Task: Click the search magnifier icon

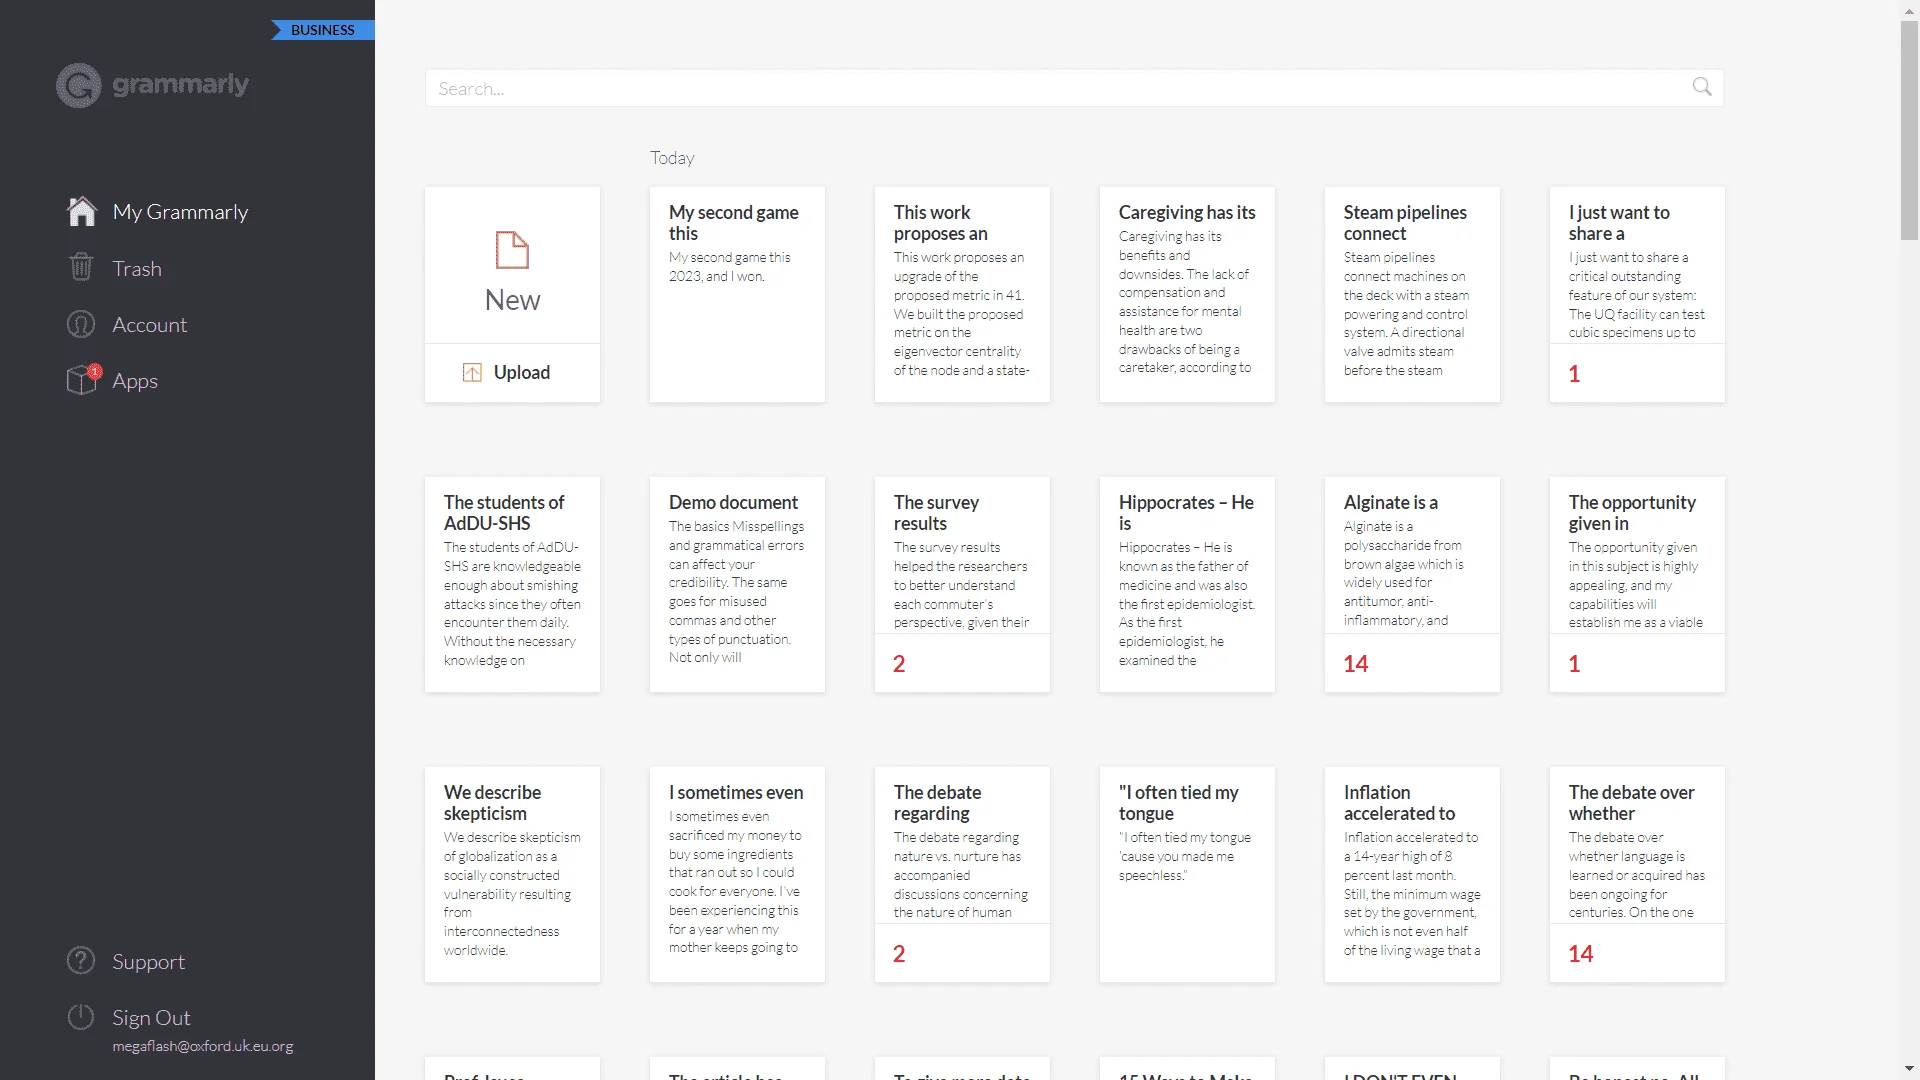Action: point(1702,87)
